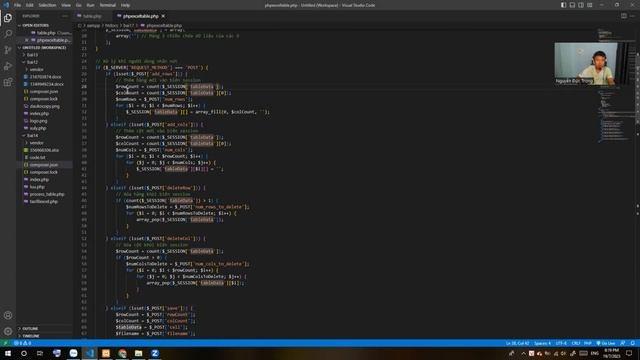Open the Explorer view in activity bar
This screenshot has height=360, width=640.
coord(8,18)
